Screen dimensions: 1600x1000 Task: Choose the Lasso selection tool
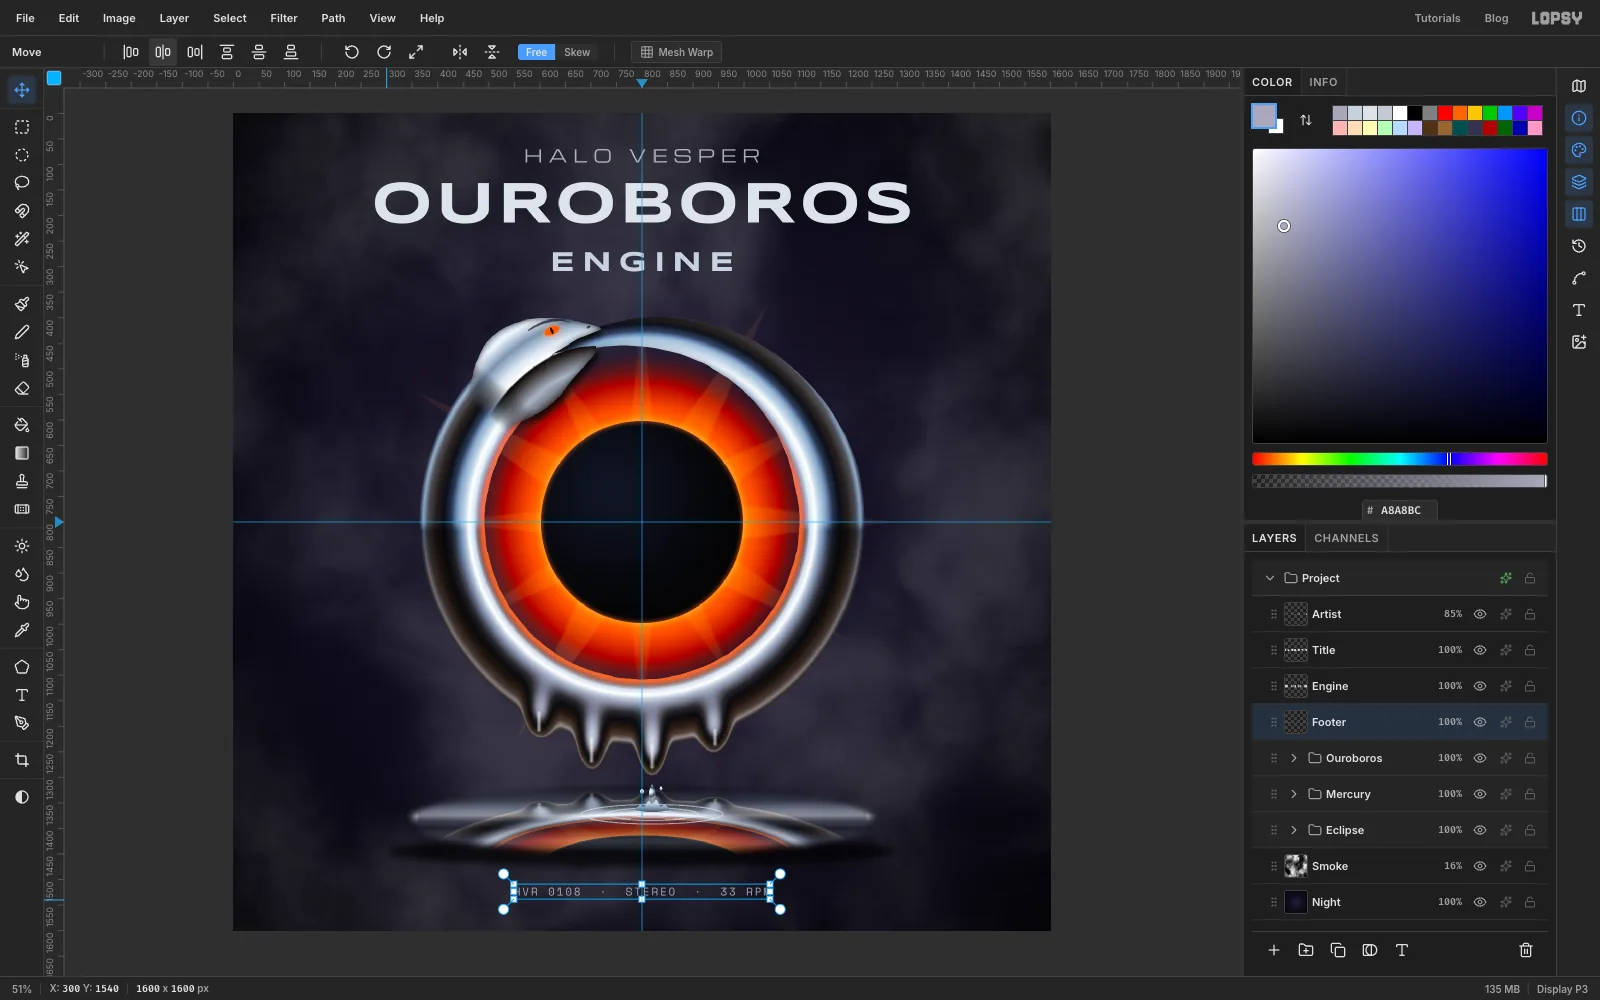pos(22,183)
